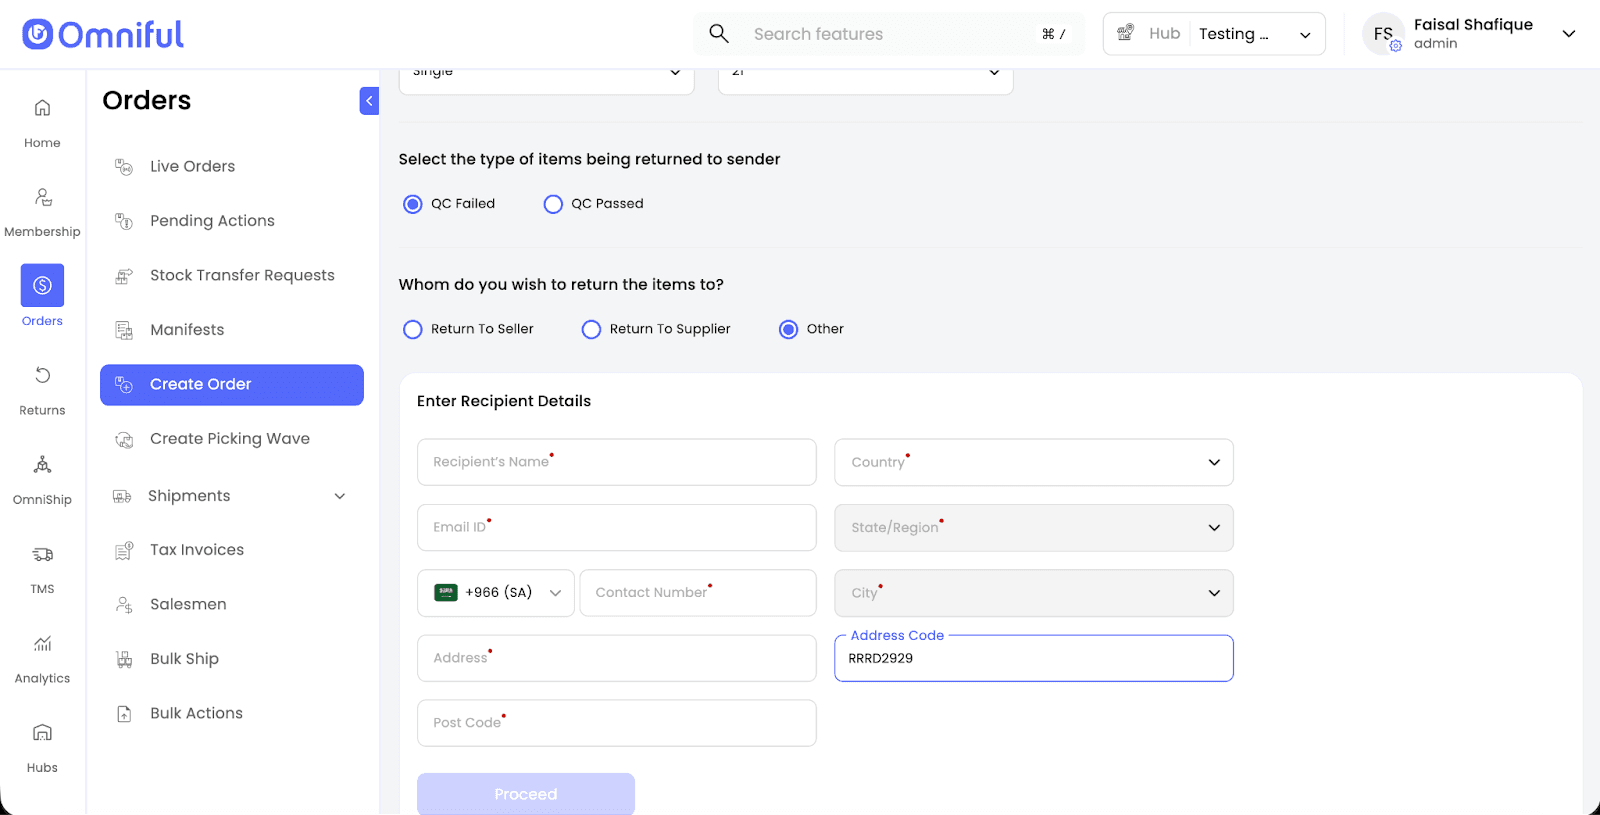
Task: Open Pending Actions in Orders menu
Action: click(x=212, y=221)
